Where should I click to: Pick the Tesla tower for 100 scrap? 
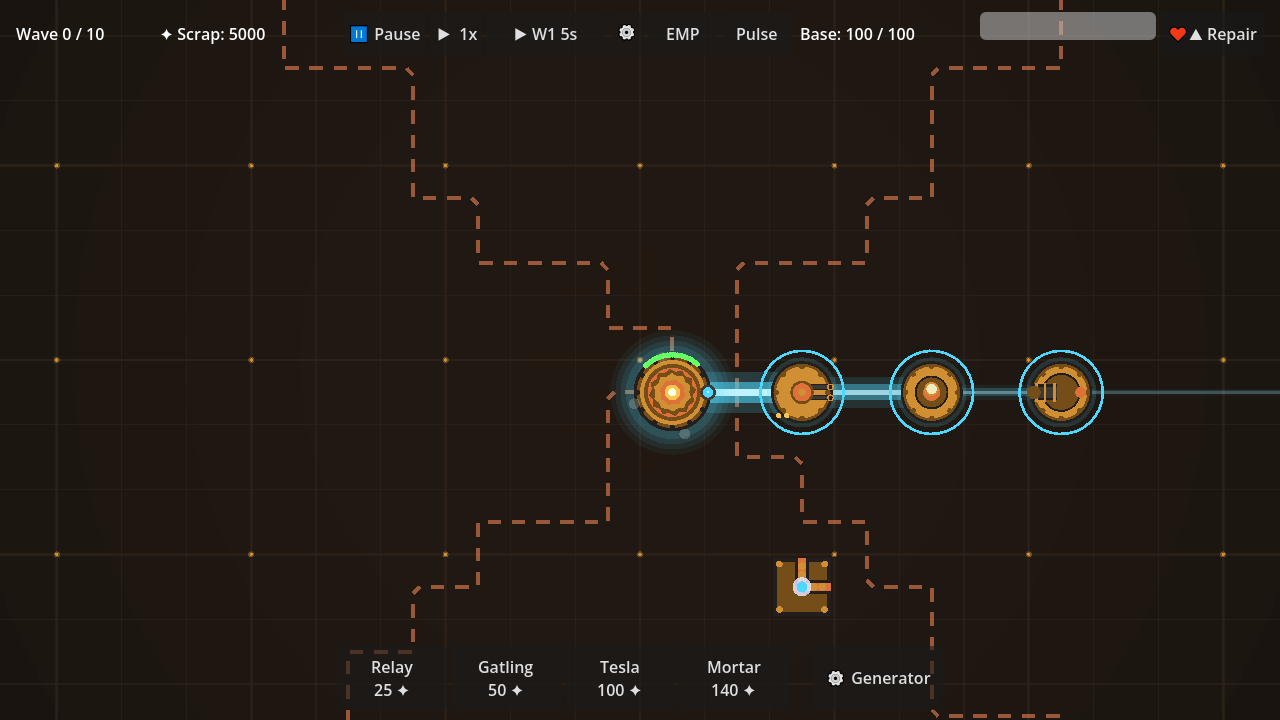(620, 679)
